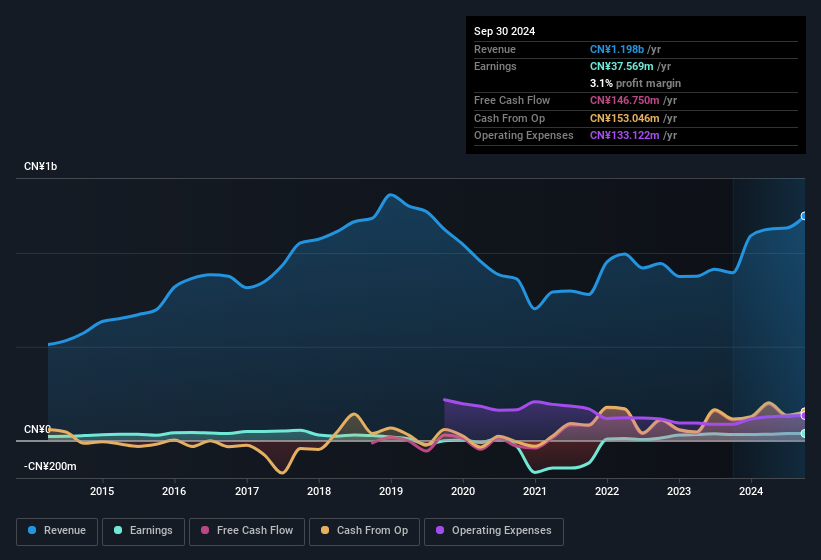Image resolution: width=821 pixels, height=560 pixels.
Task: Click the 2018 x-axis label
Action: [x=319, y=491]
